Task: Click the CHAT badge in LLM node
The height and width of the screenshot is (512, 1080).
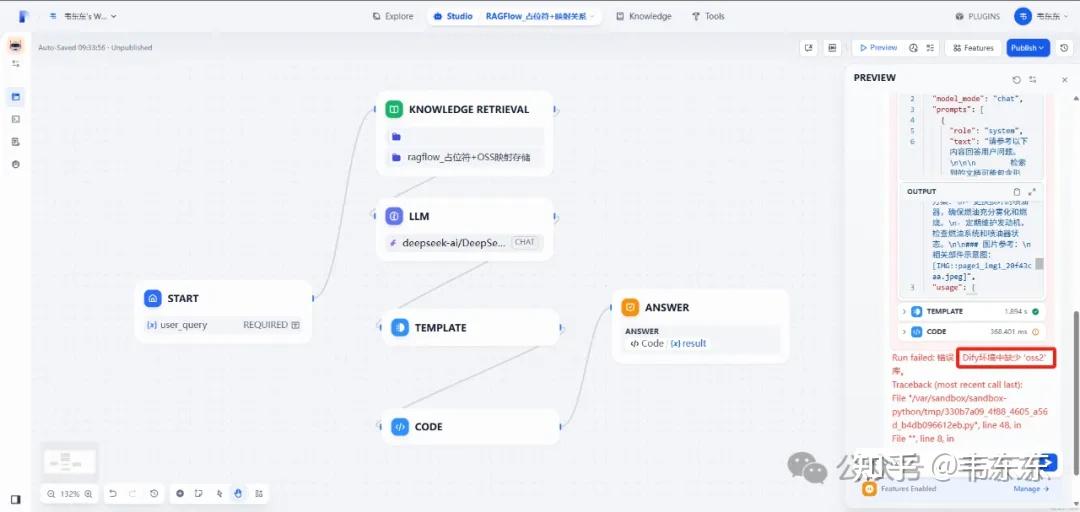Action: point(525,242)
